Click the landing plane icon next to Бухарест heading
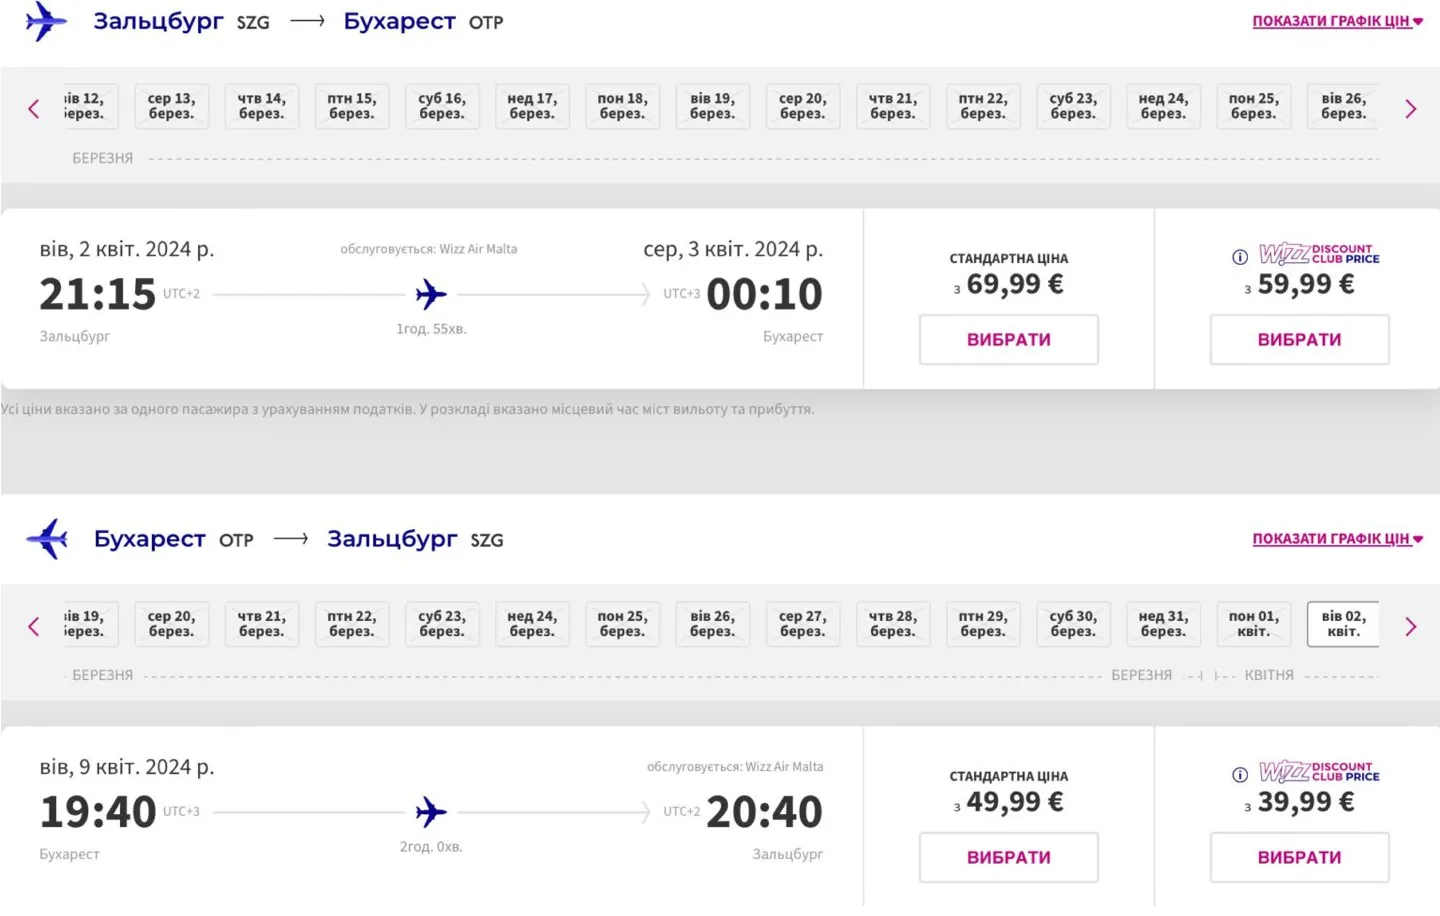 tap(48, 539)
